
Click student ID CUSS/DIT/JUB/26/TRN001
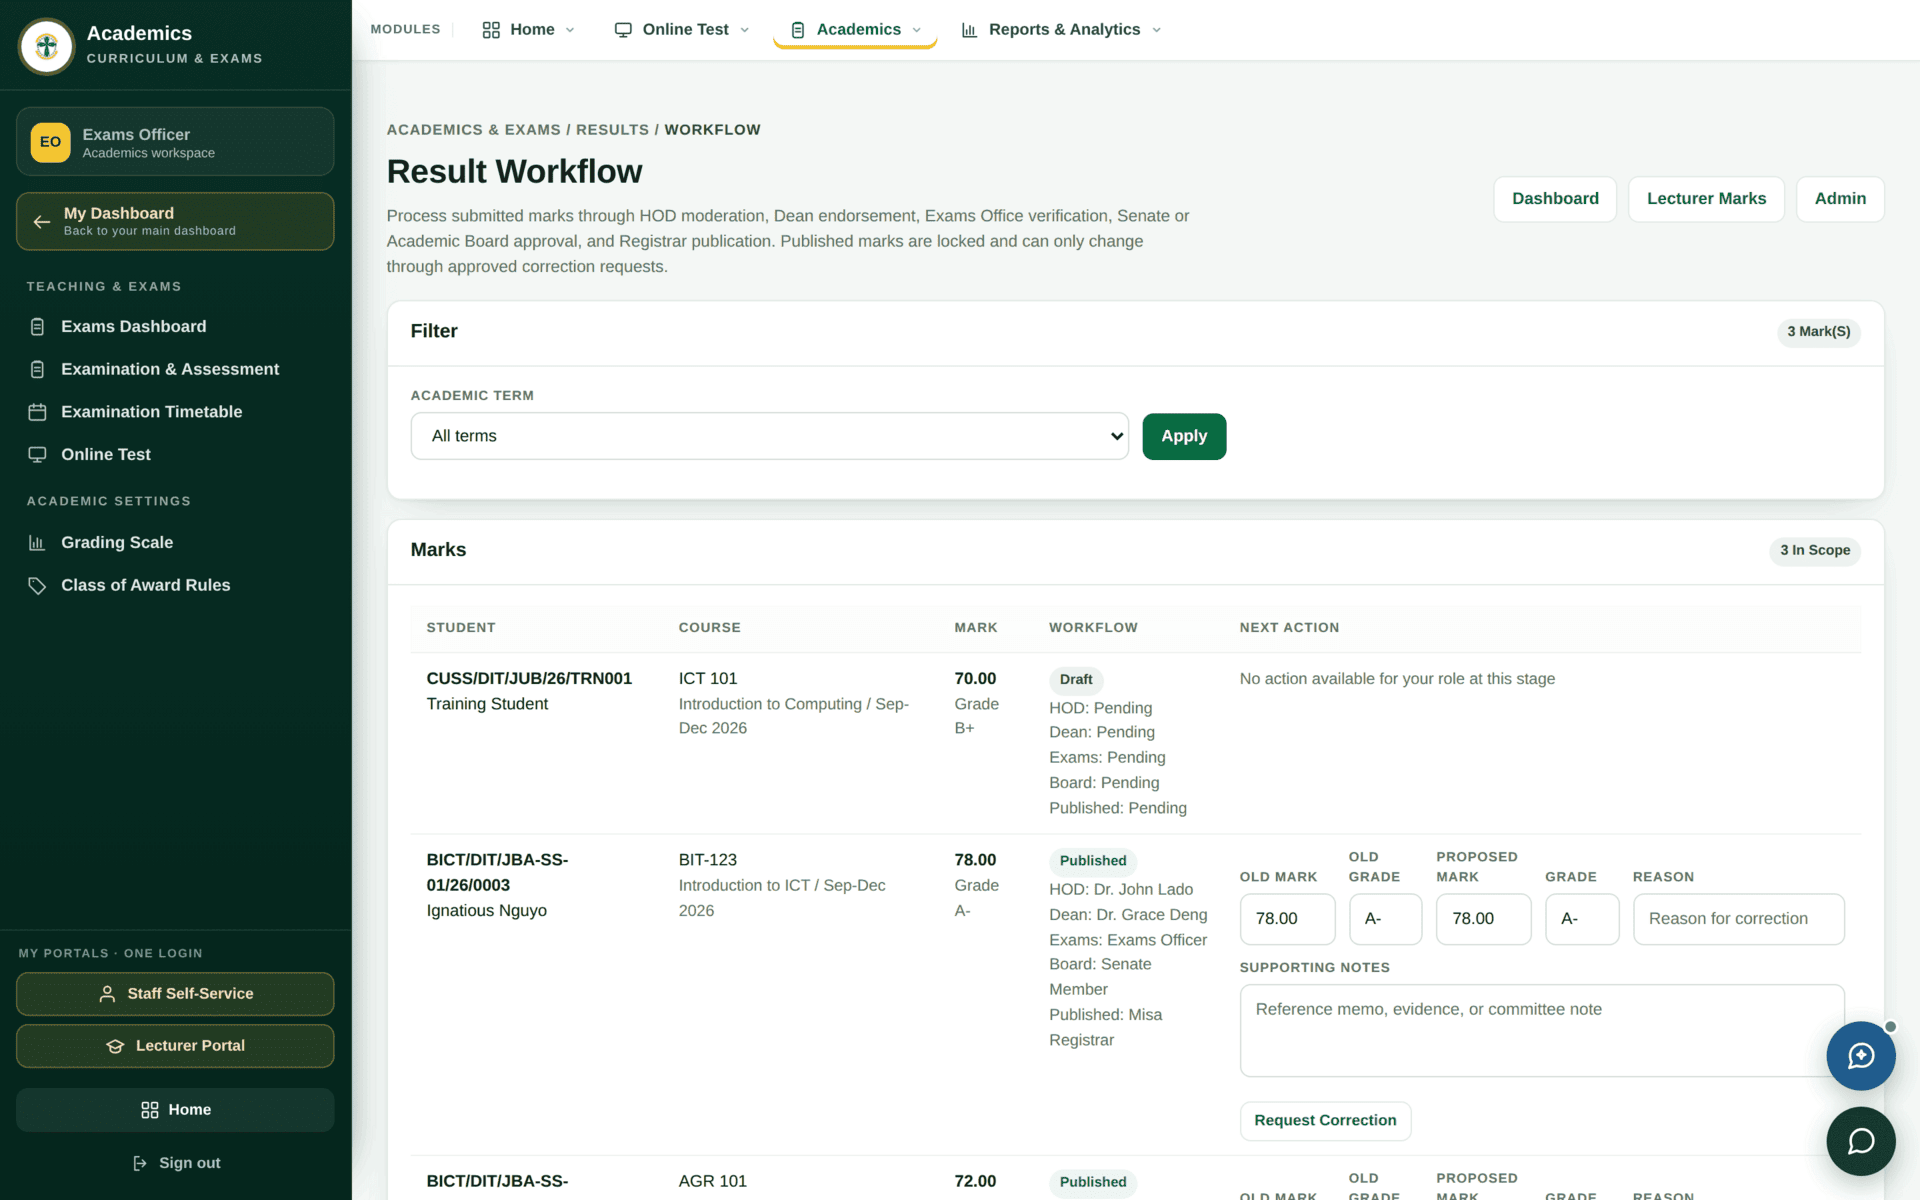pos(529,679)
